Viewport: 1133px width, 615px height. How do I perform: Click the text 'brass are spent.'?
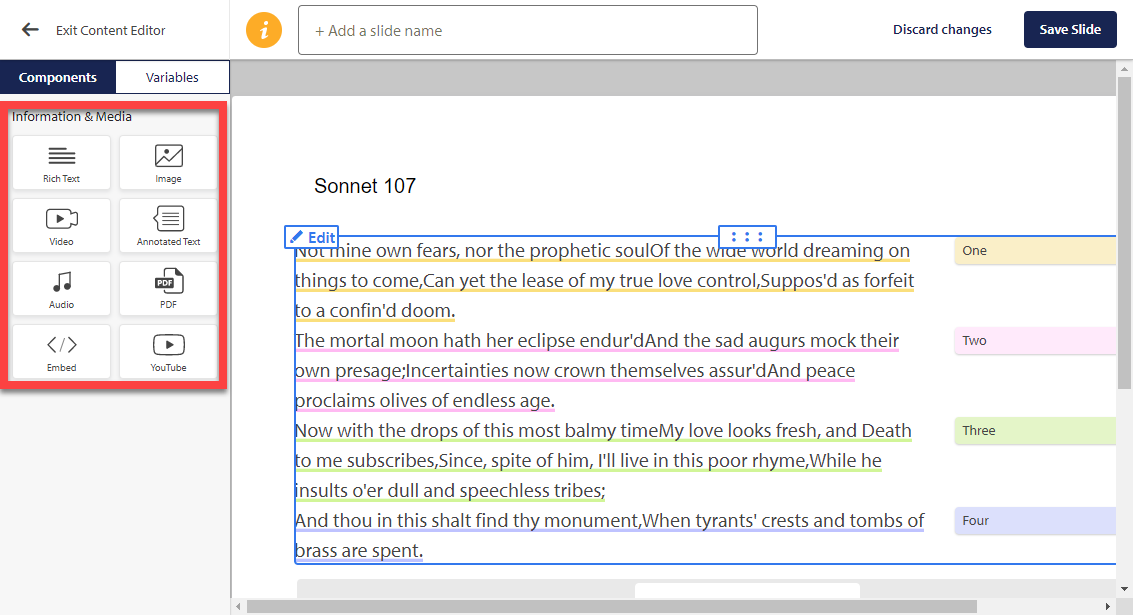[x=358, y=551]
